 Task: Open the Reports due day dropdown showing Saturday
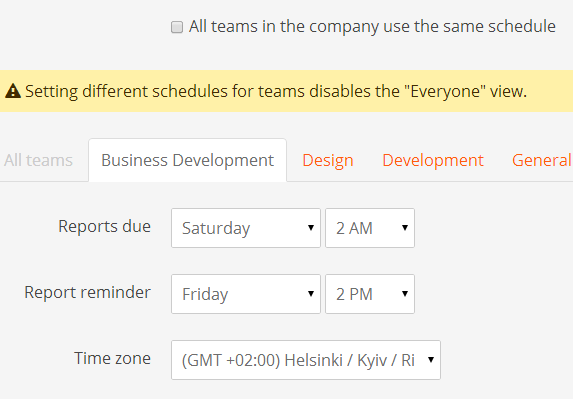[246, 228]
